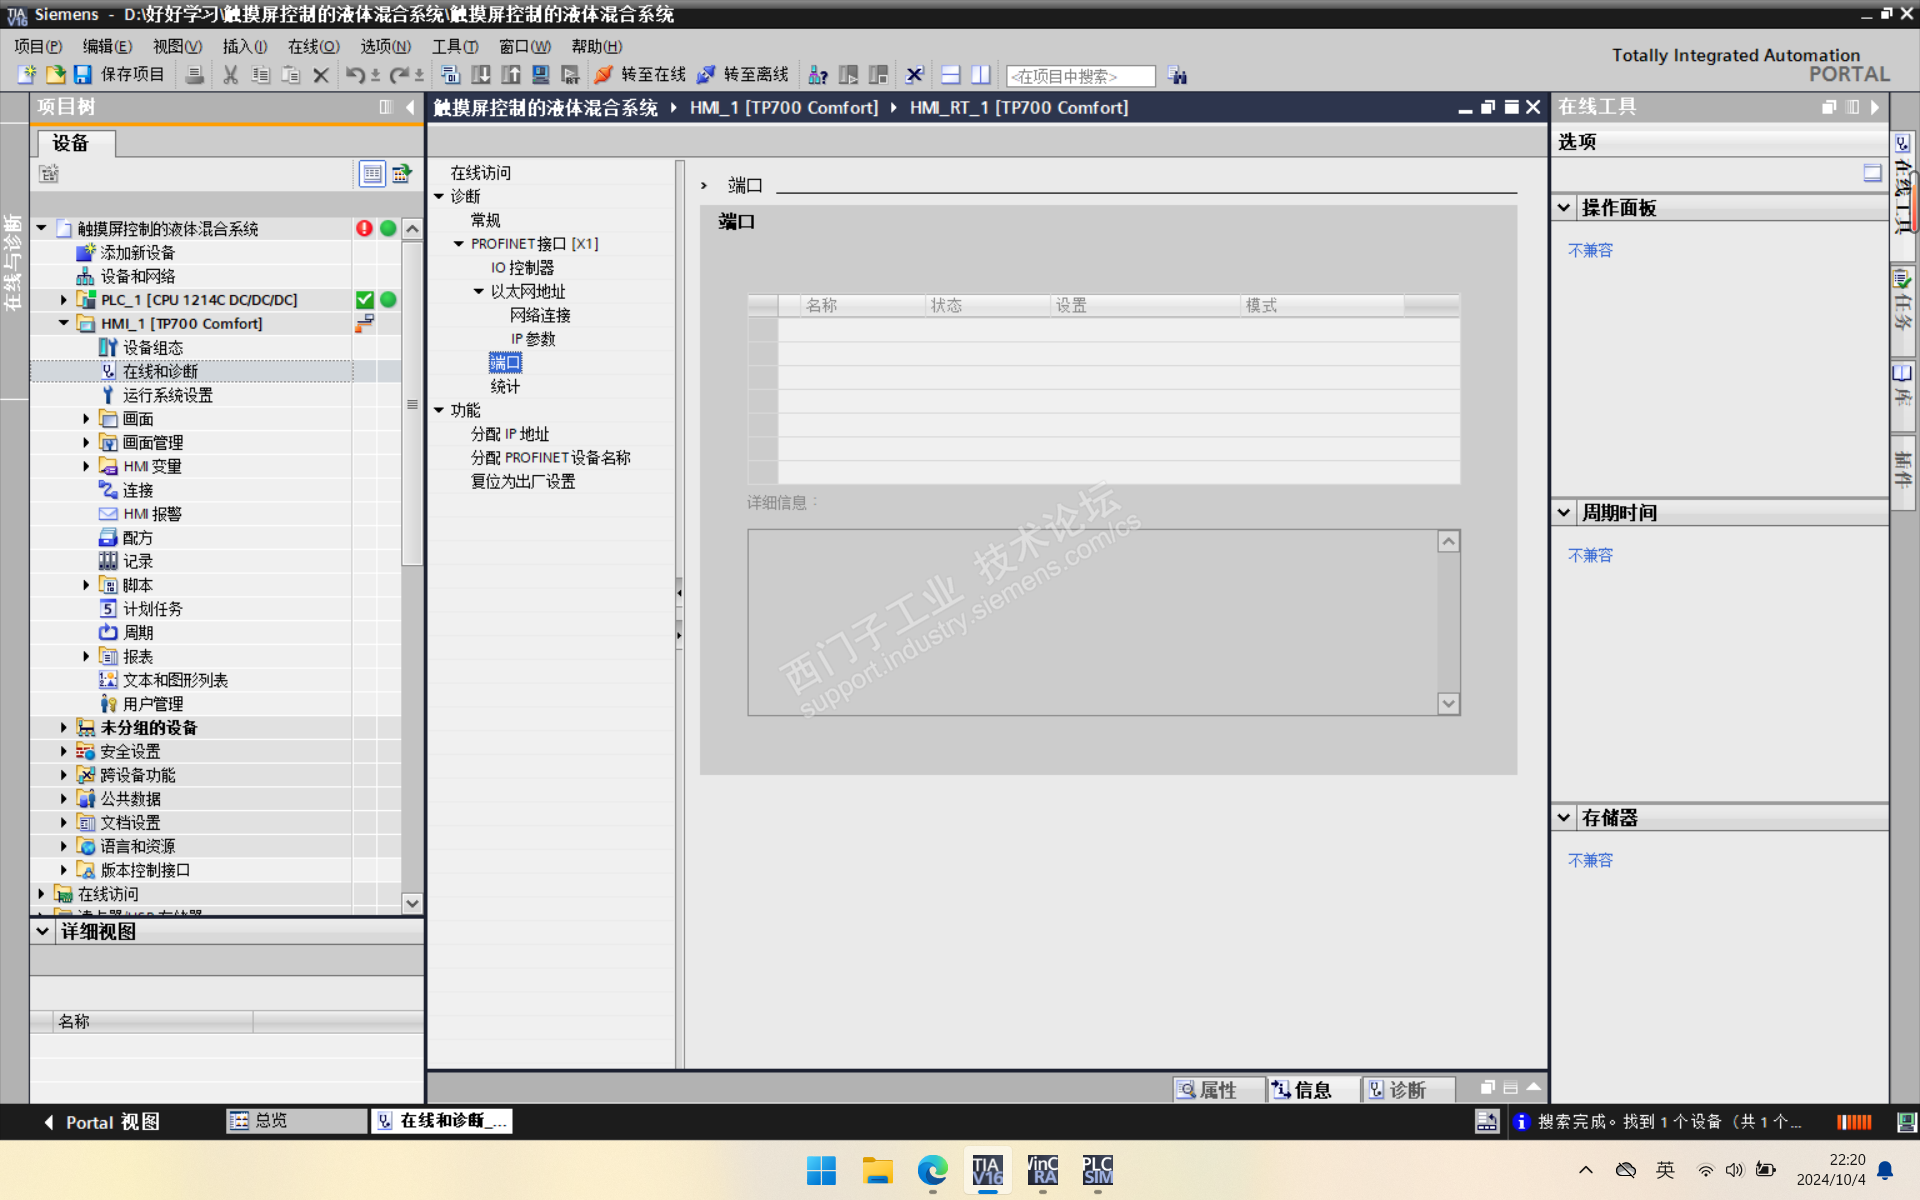1920x1200 pixels.
Task: Click the Save project toolbar icon
Action: pyautogui.click(x=83, y=75)
